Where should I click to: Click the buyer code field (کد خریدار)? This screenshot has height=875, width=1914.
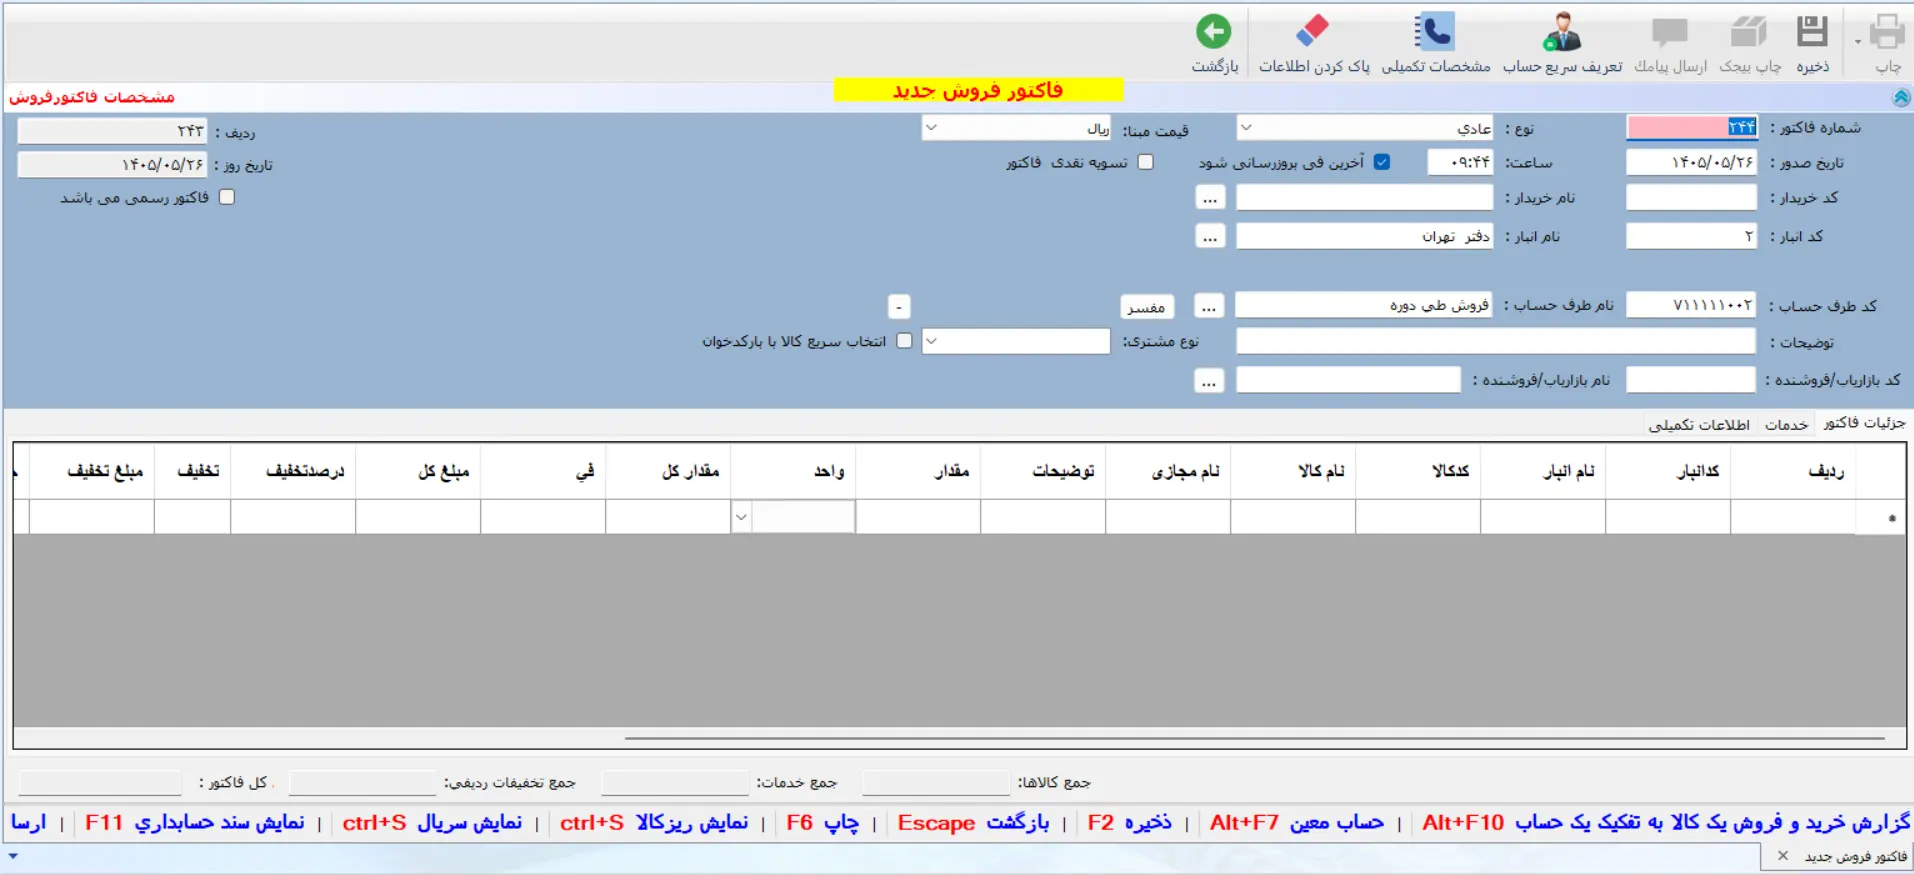tap(1692, 197)
